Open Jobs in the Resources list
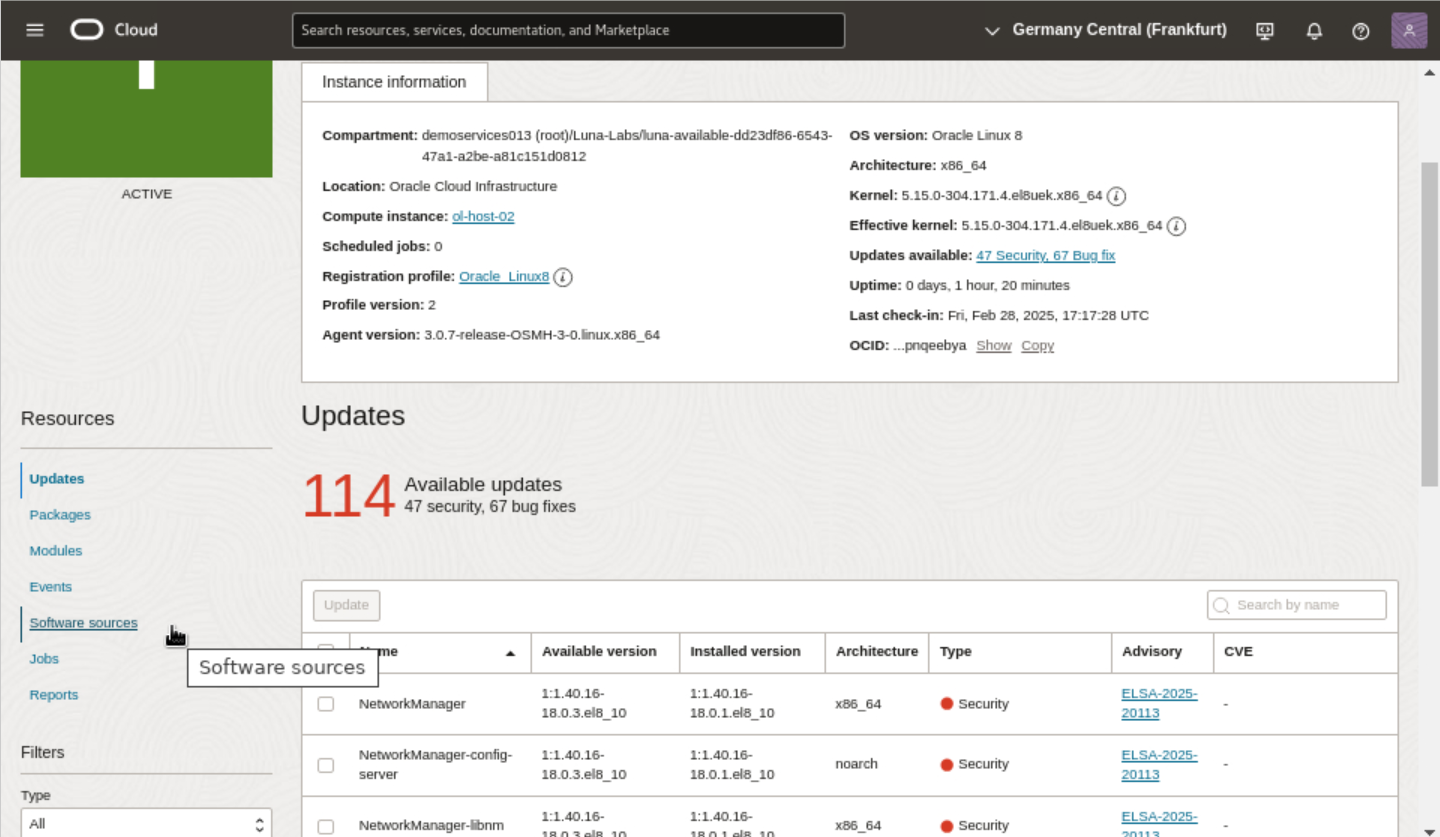Viewport: 1440px width, 837px height. pos(44,659)
